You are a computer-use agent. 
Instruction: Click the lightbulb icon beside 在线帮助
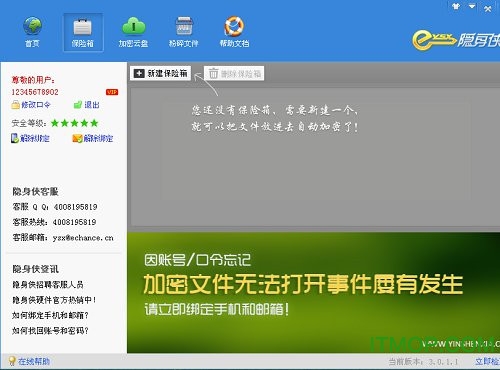point(12,361)
